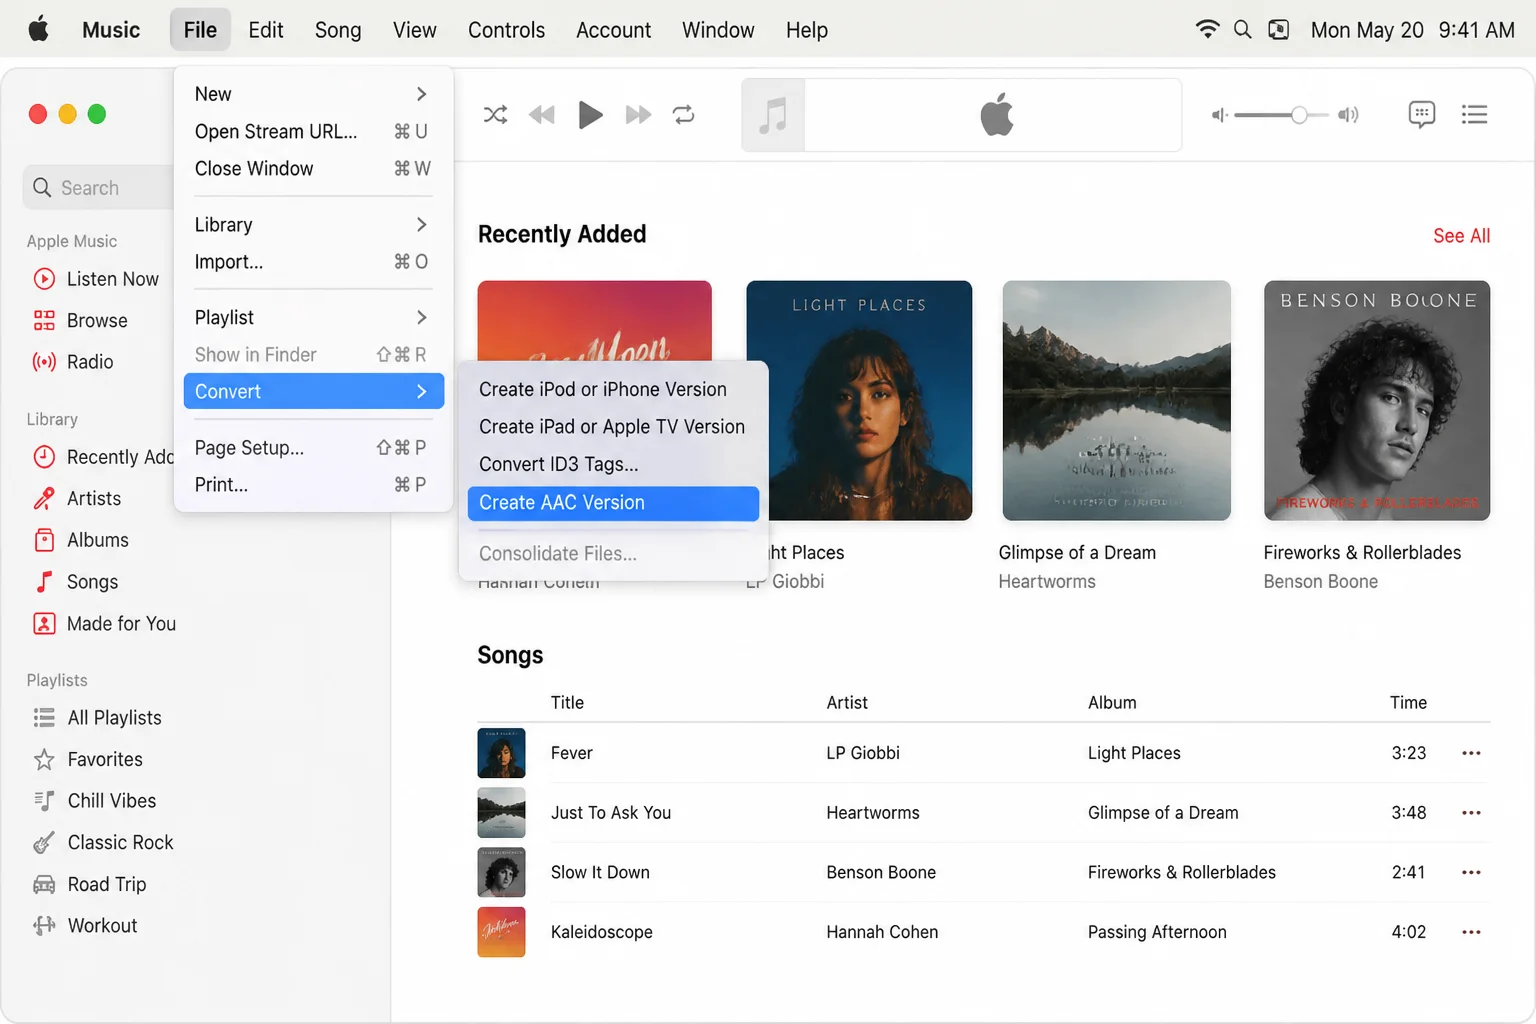Click Benson Boone artist under Fireworks album

1320,582
